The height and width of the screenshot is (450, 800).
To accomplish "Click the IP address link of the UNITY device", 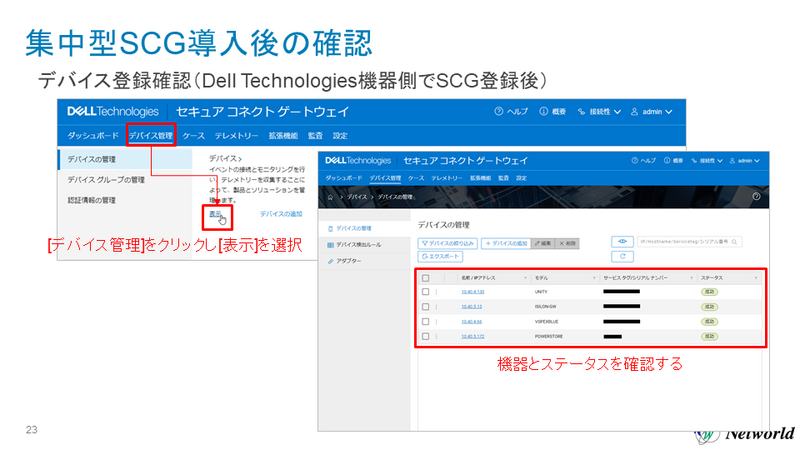I will click(472, 292).
